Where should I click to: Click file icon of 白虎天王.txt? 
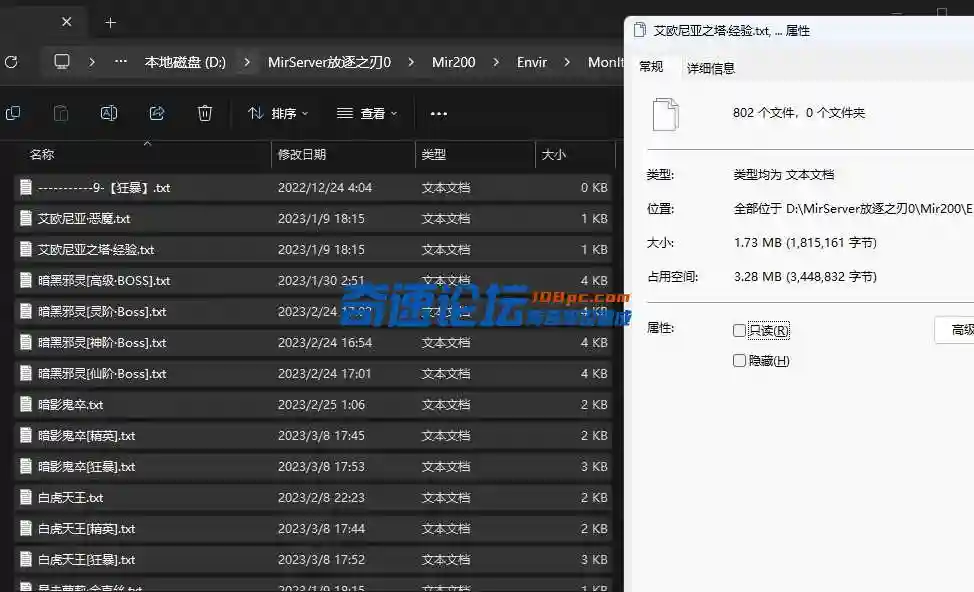click(25, 498)
